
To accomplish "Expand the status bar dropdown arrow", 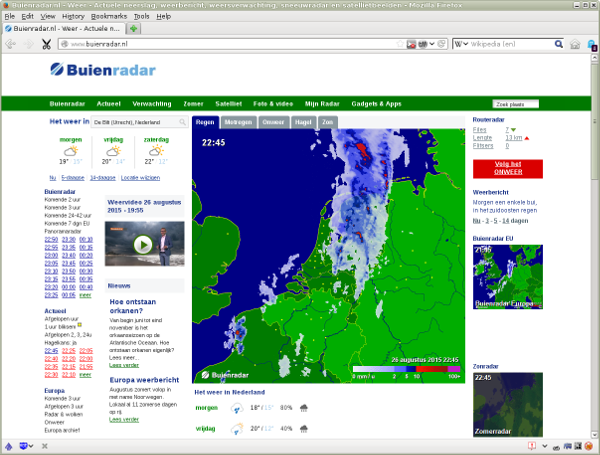I will click(x=545, y=446).
